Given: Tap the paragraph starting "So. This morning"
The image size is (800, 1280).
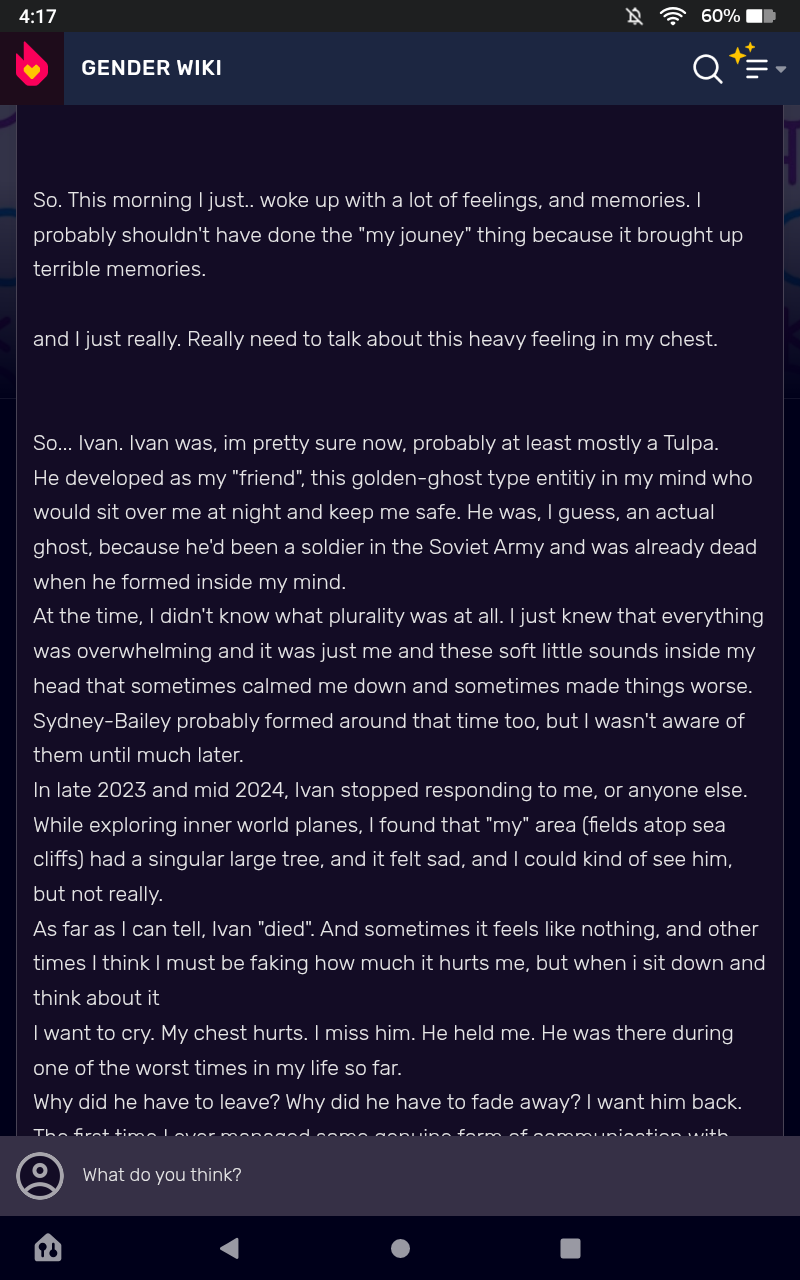Looking at the screenshot, I should [x=388, y=235].
